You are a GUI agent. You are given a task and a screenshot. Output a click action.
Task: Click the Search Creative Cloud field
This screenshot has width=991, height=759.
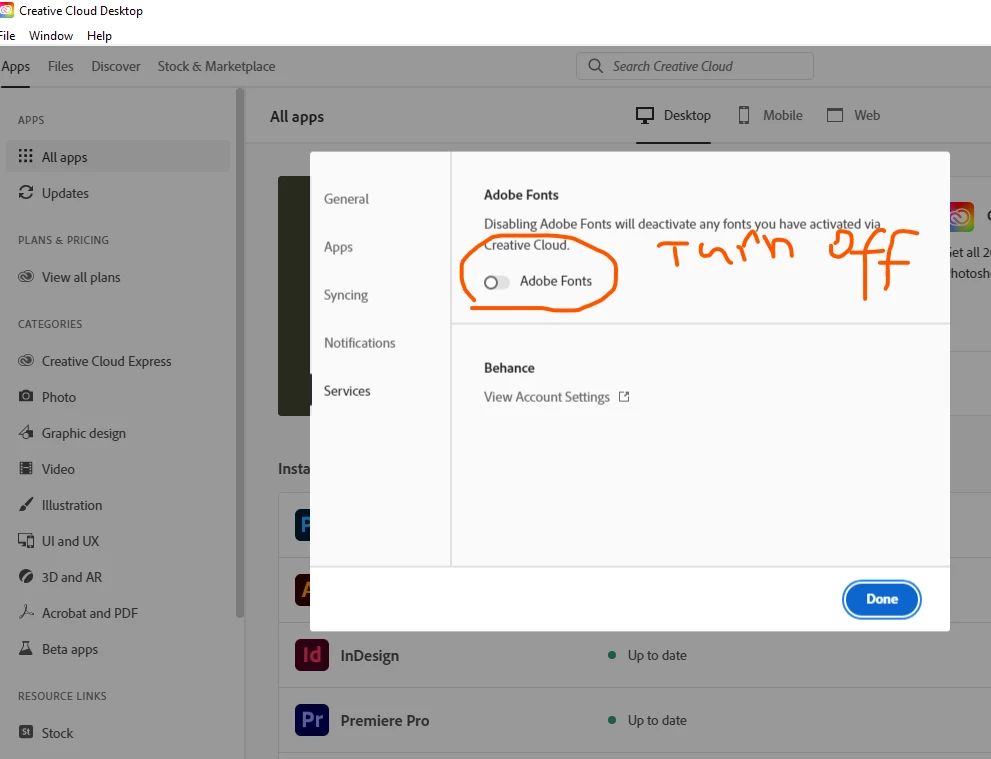695,66
